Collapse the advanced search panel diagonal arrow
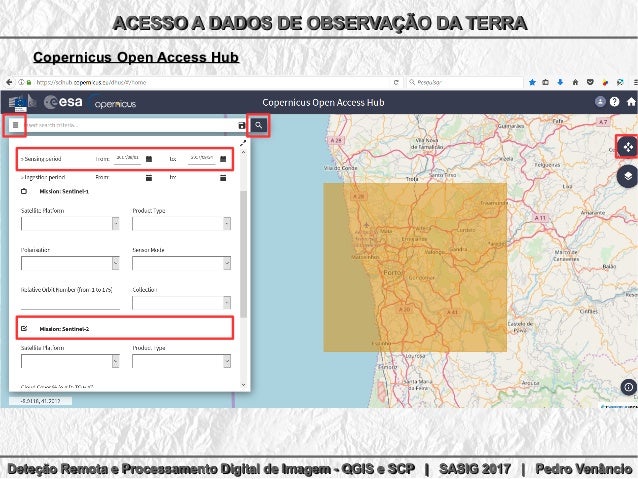Image resolution: width=638 pixels, height=479 pixels. coord(243,143)
